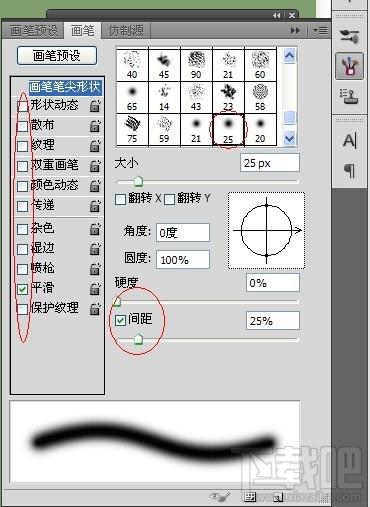Select brush tip thumbnail 58

pyautogui.click(x=260, y=97)
